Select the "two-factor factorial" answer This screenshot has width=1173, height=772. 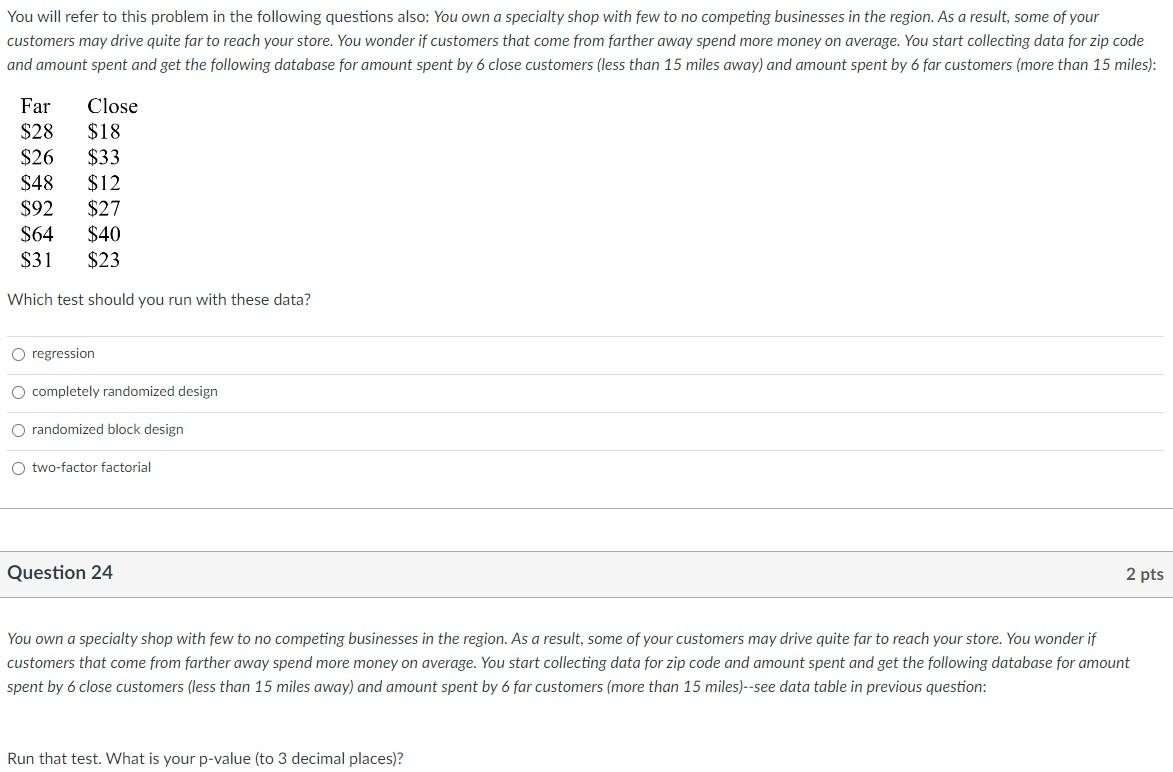91,467
